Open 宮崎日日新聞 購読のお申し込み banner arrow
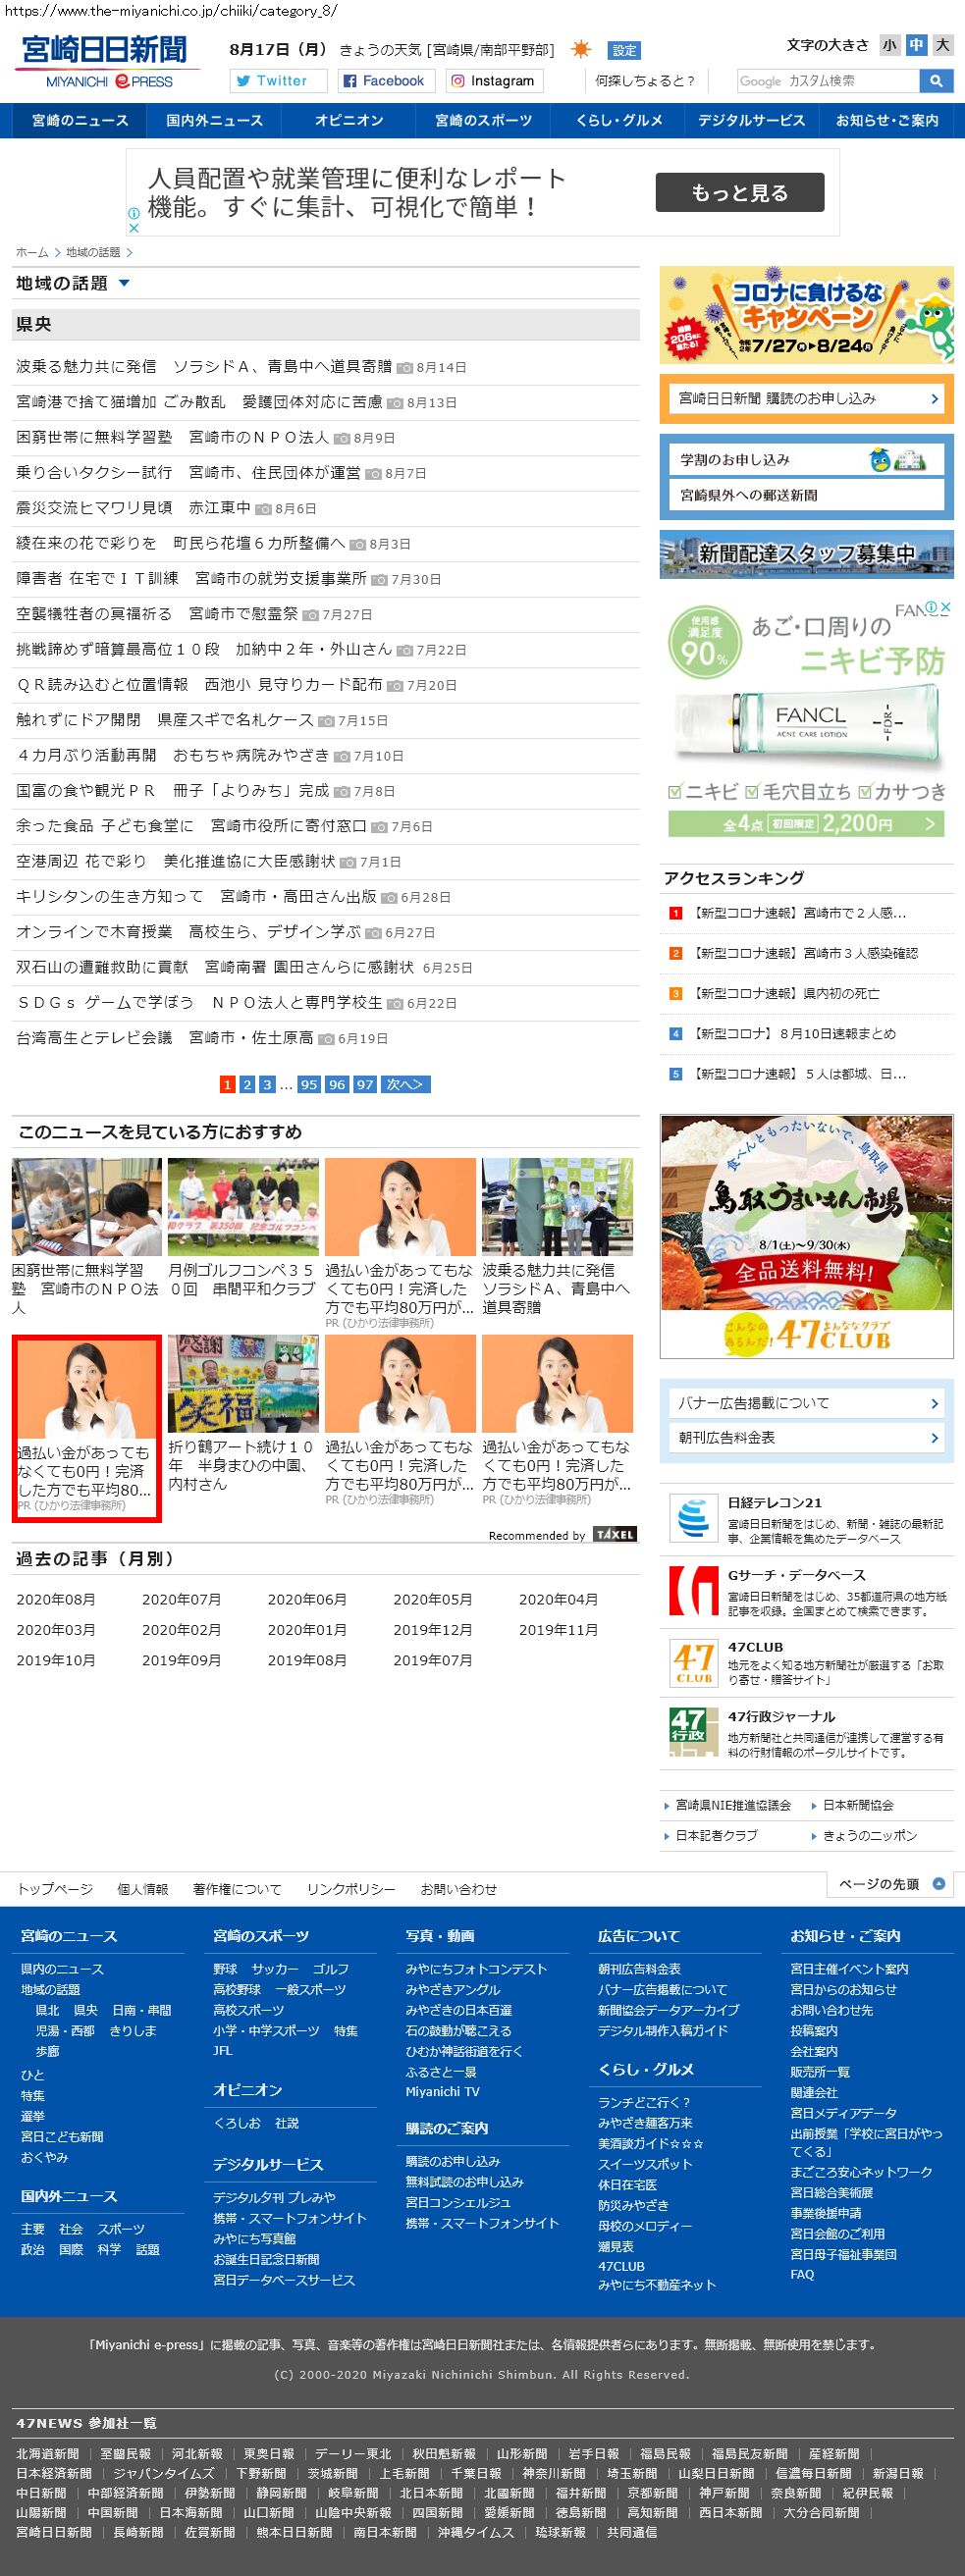 click(934, 398)
